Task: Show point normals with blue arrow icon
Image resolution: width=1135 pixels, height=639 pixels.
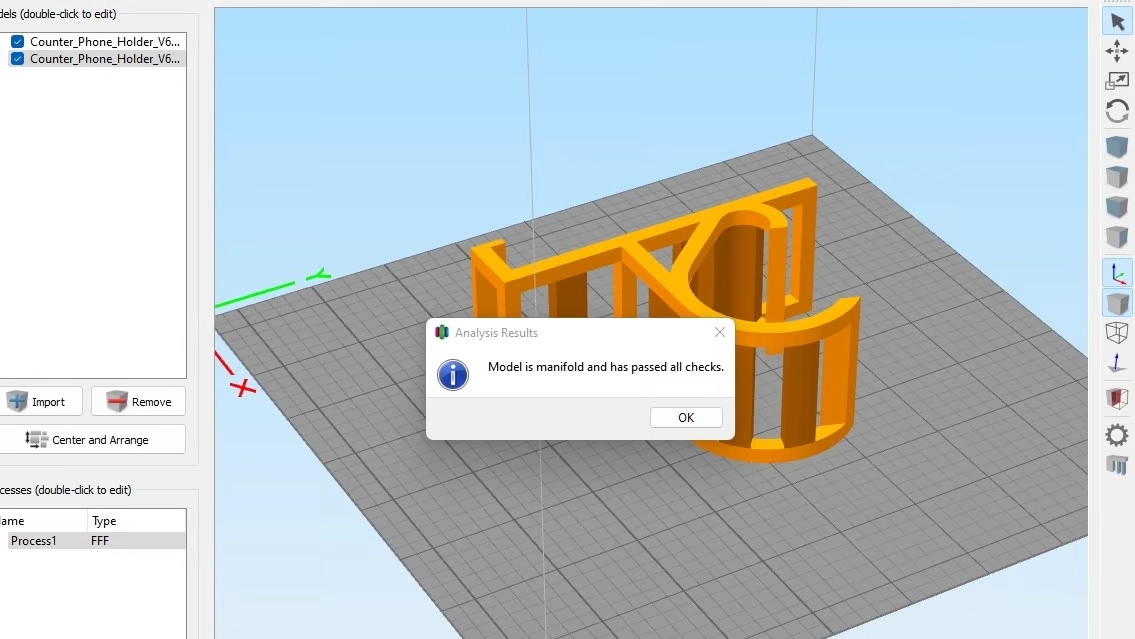Action: [x=1117, y=363]
